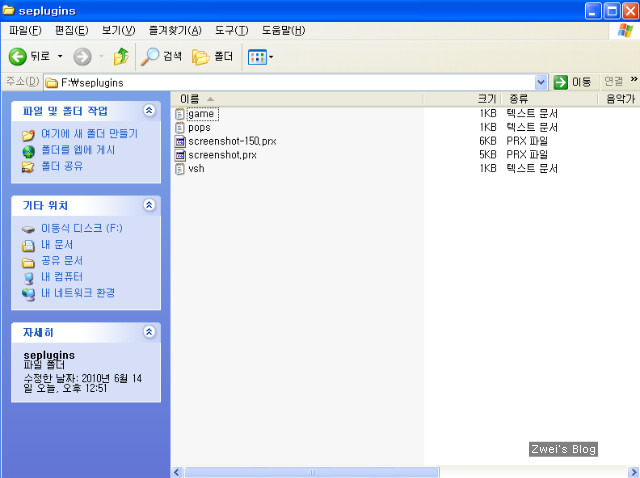
Task: Select the screenshot-150.prx file
Action: pos(232,141)
